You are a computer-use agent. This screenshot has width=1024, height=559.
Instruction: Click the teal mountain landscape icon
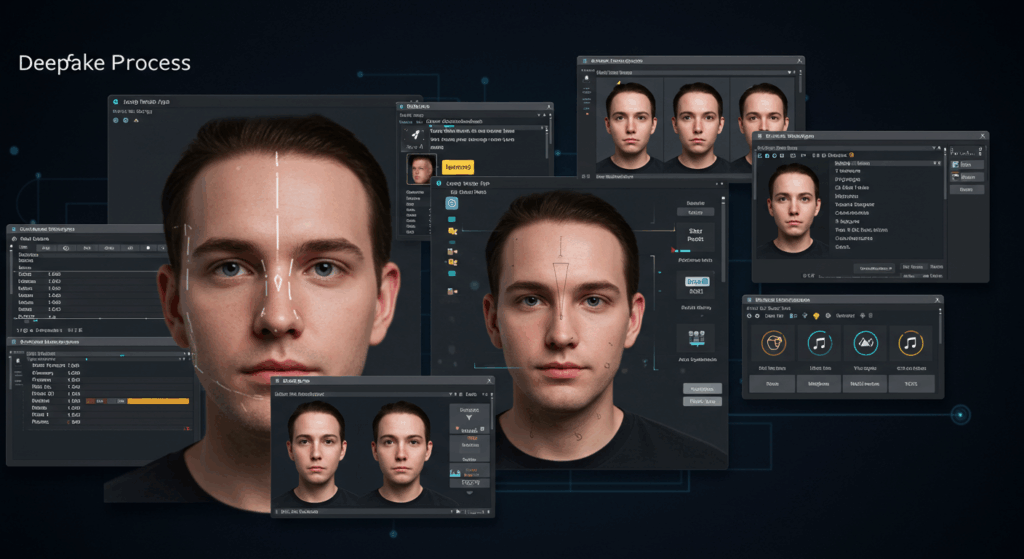864,344
